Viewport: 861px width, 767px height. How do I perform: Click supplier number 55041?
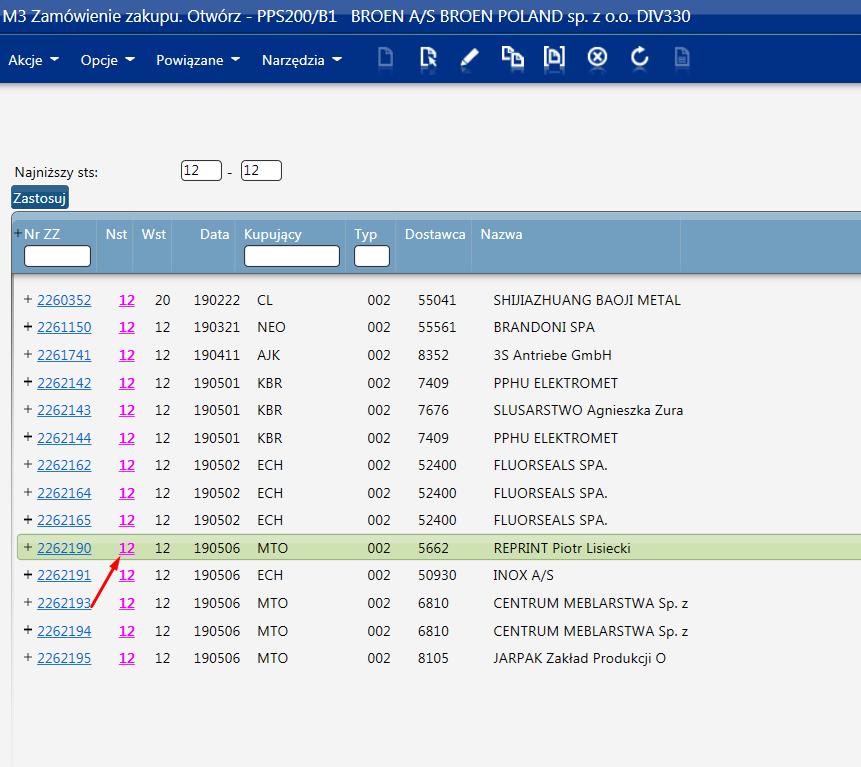click(x=437, y=300)
